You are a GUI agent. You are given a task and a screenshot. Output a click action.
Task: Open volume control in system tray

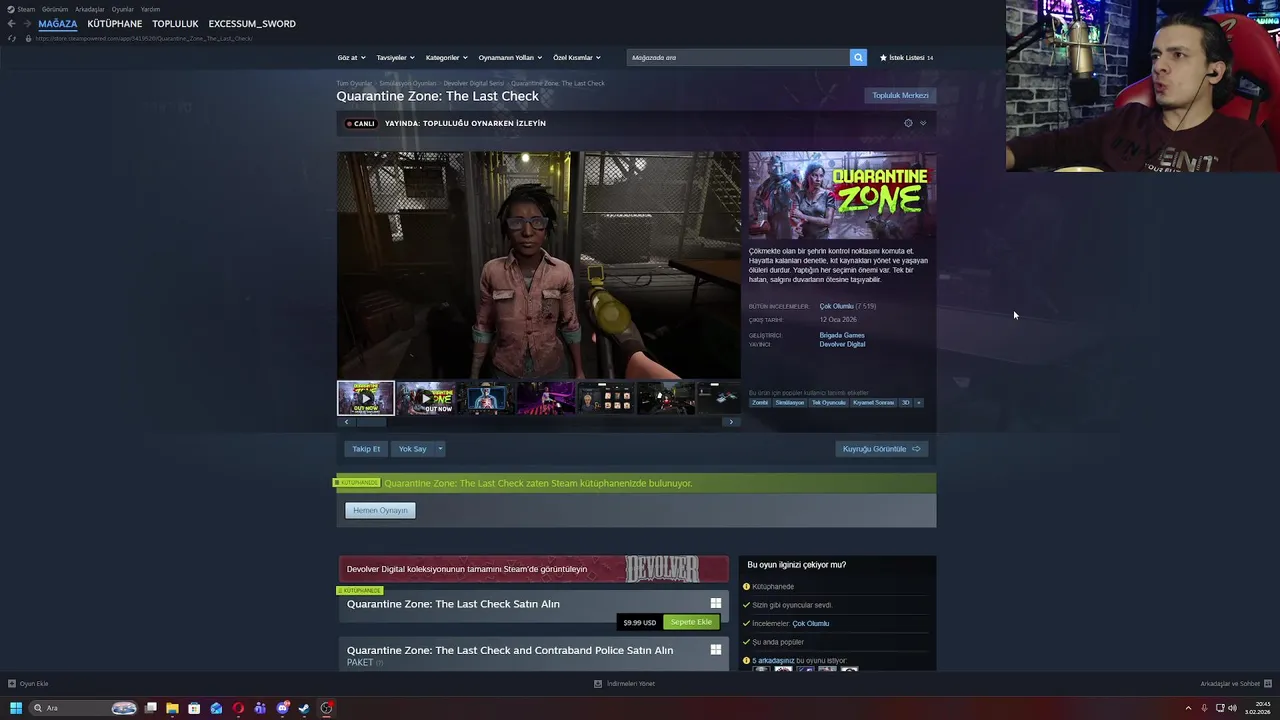tap(1232, 708)
